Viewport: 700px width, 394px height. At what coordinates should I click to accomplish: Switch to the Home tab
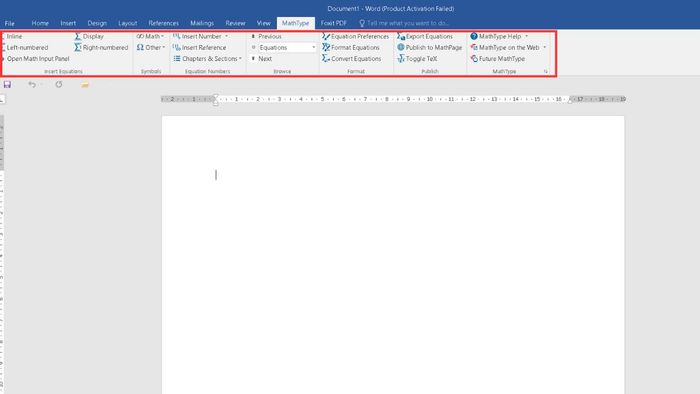pyautogui.click(x=40, y=23)
